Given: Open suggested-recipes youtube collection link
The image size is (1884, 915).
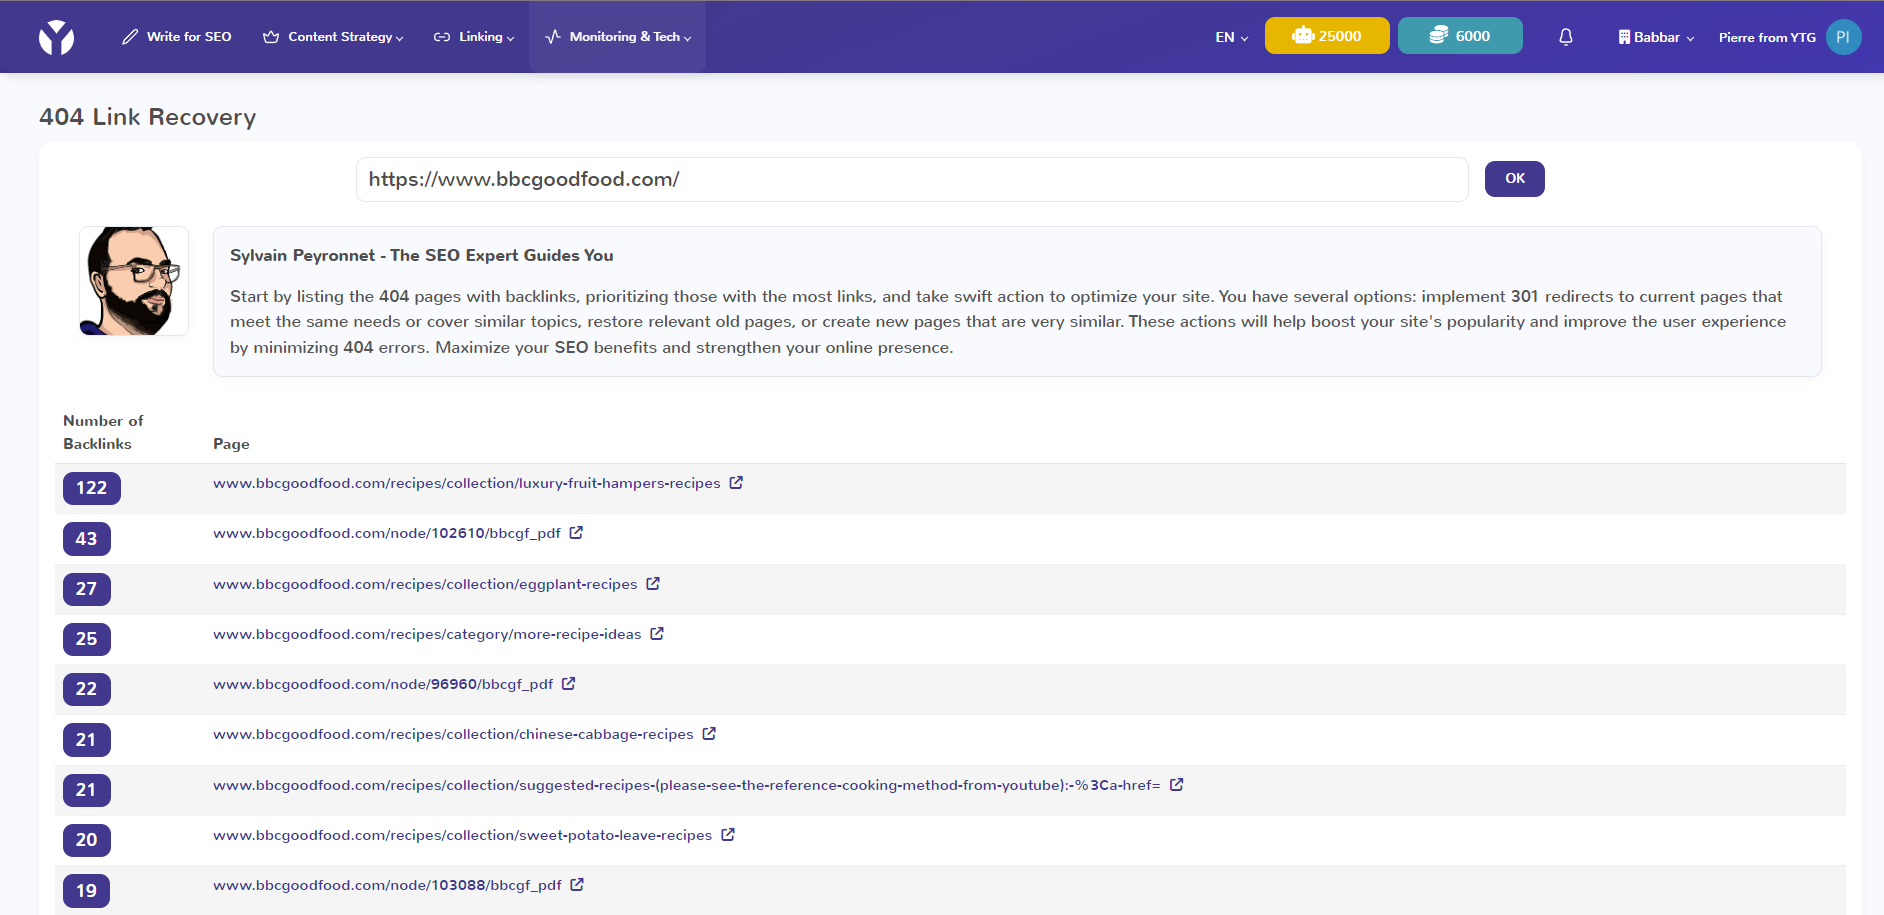Looking at the screenshot, I should (686, 785).
